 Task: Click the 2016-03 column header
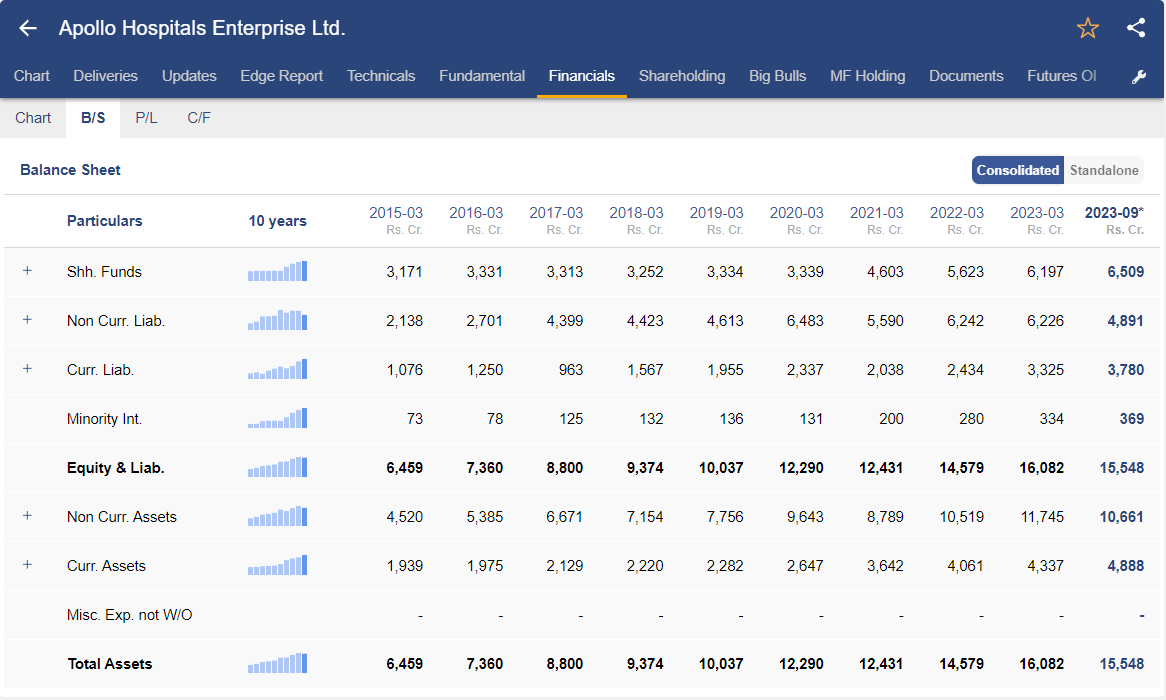click(x=476, y=213)
